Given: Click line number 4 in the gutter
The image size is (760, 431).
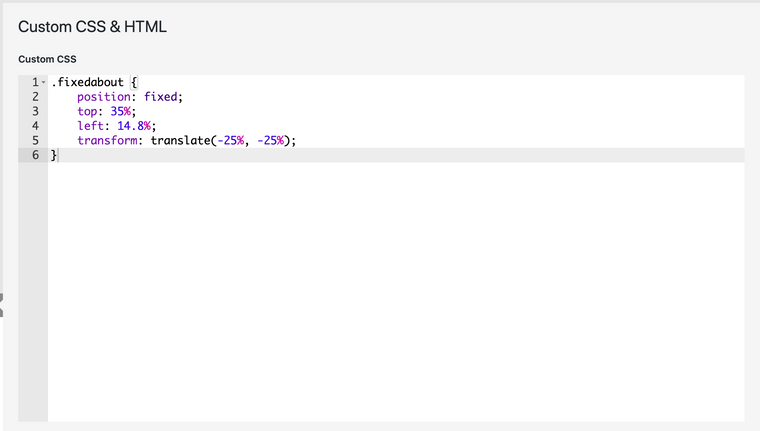Looking at the screenshot, I should point(35,126).
